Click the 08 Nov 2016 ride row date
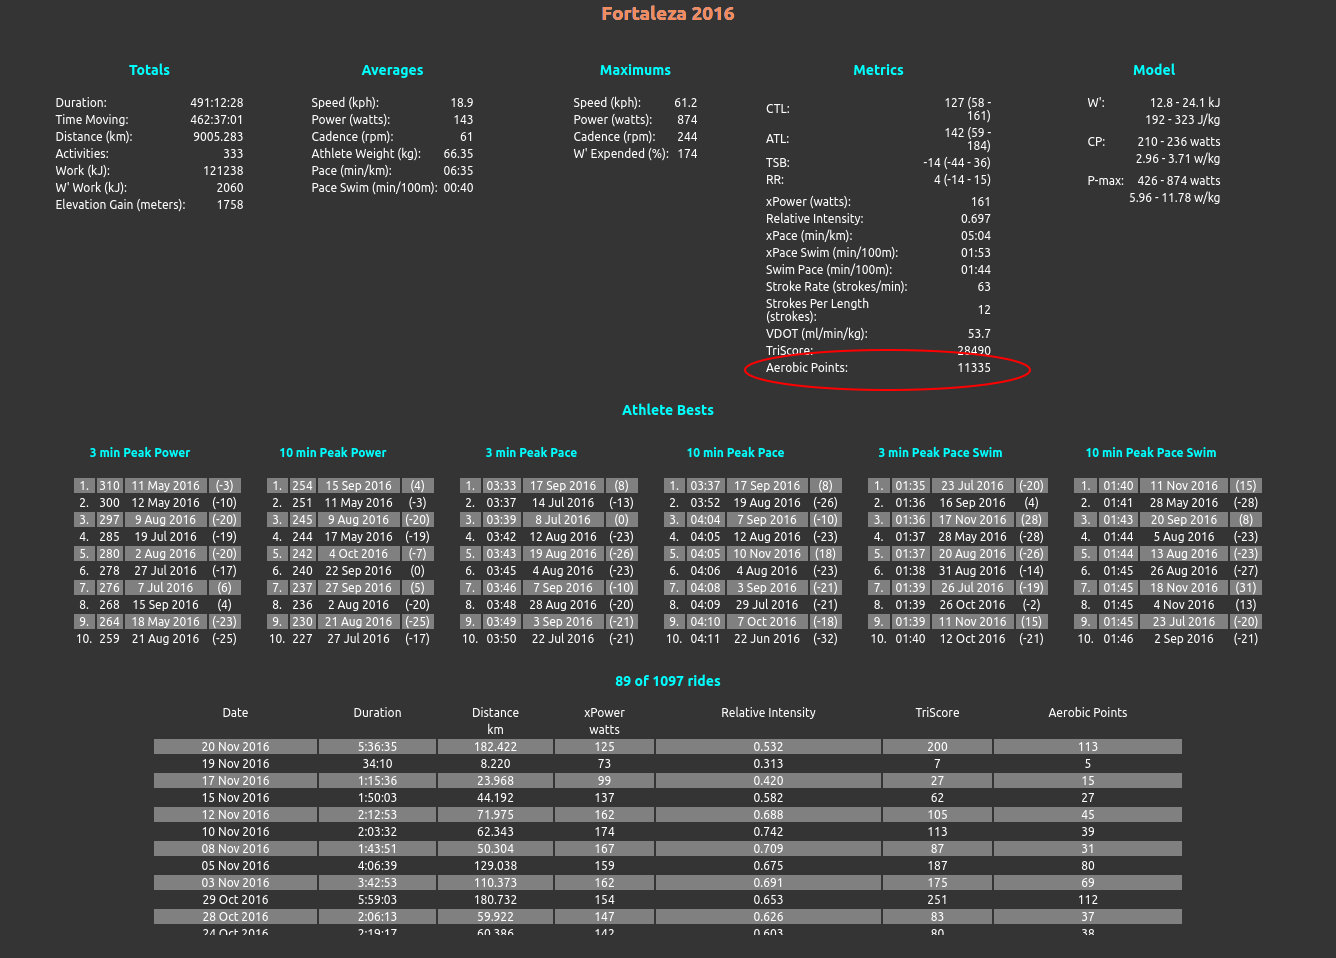This screenshot has height=958, width=1336. 235,849
